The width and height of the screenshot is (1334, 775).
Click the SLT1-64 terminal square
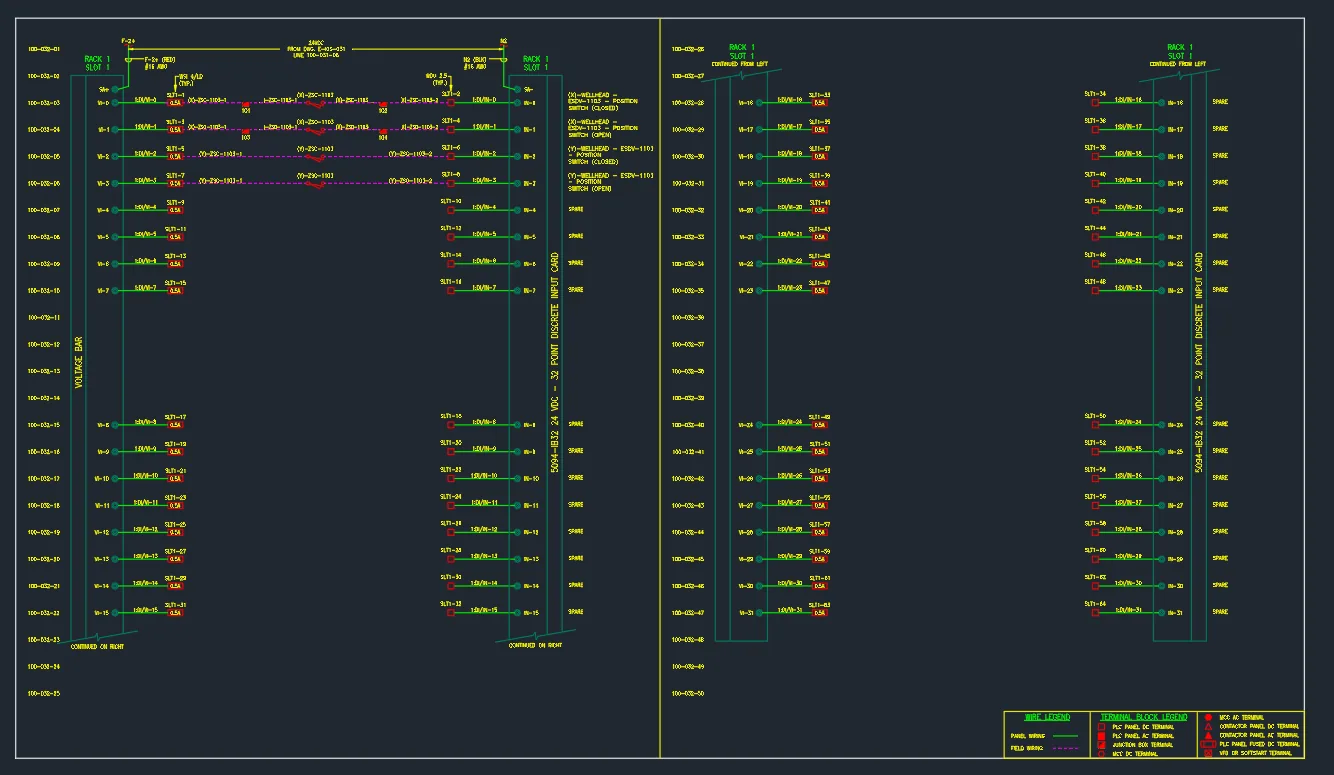coord(1095,613)
